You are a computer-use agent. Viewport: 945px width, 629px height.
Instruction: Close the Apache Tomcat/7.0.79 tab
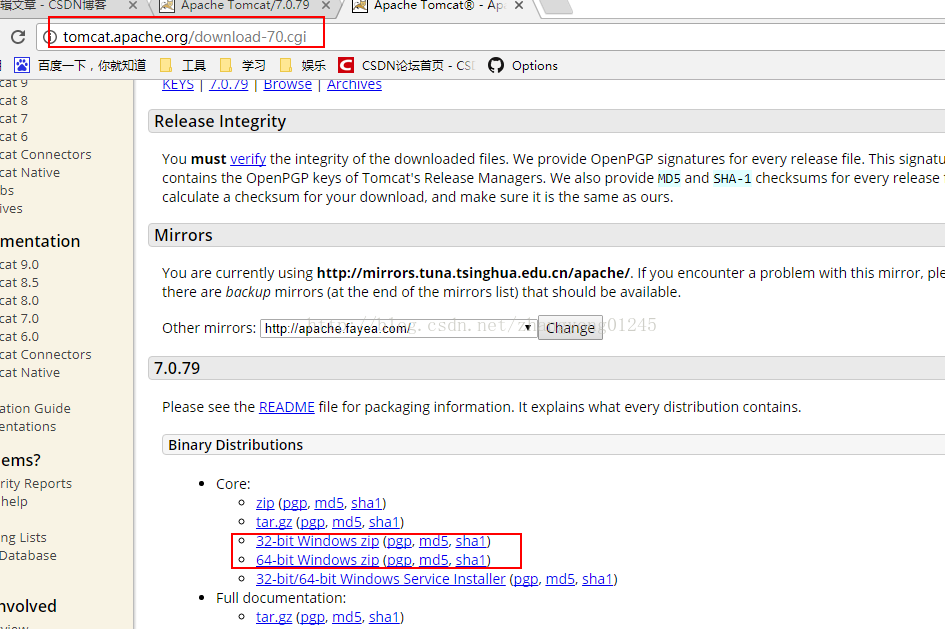coord(325,5)
